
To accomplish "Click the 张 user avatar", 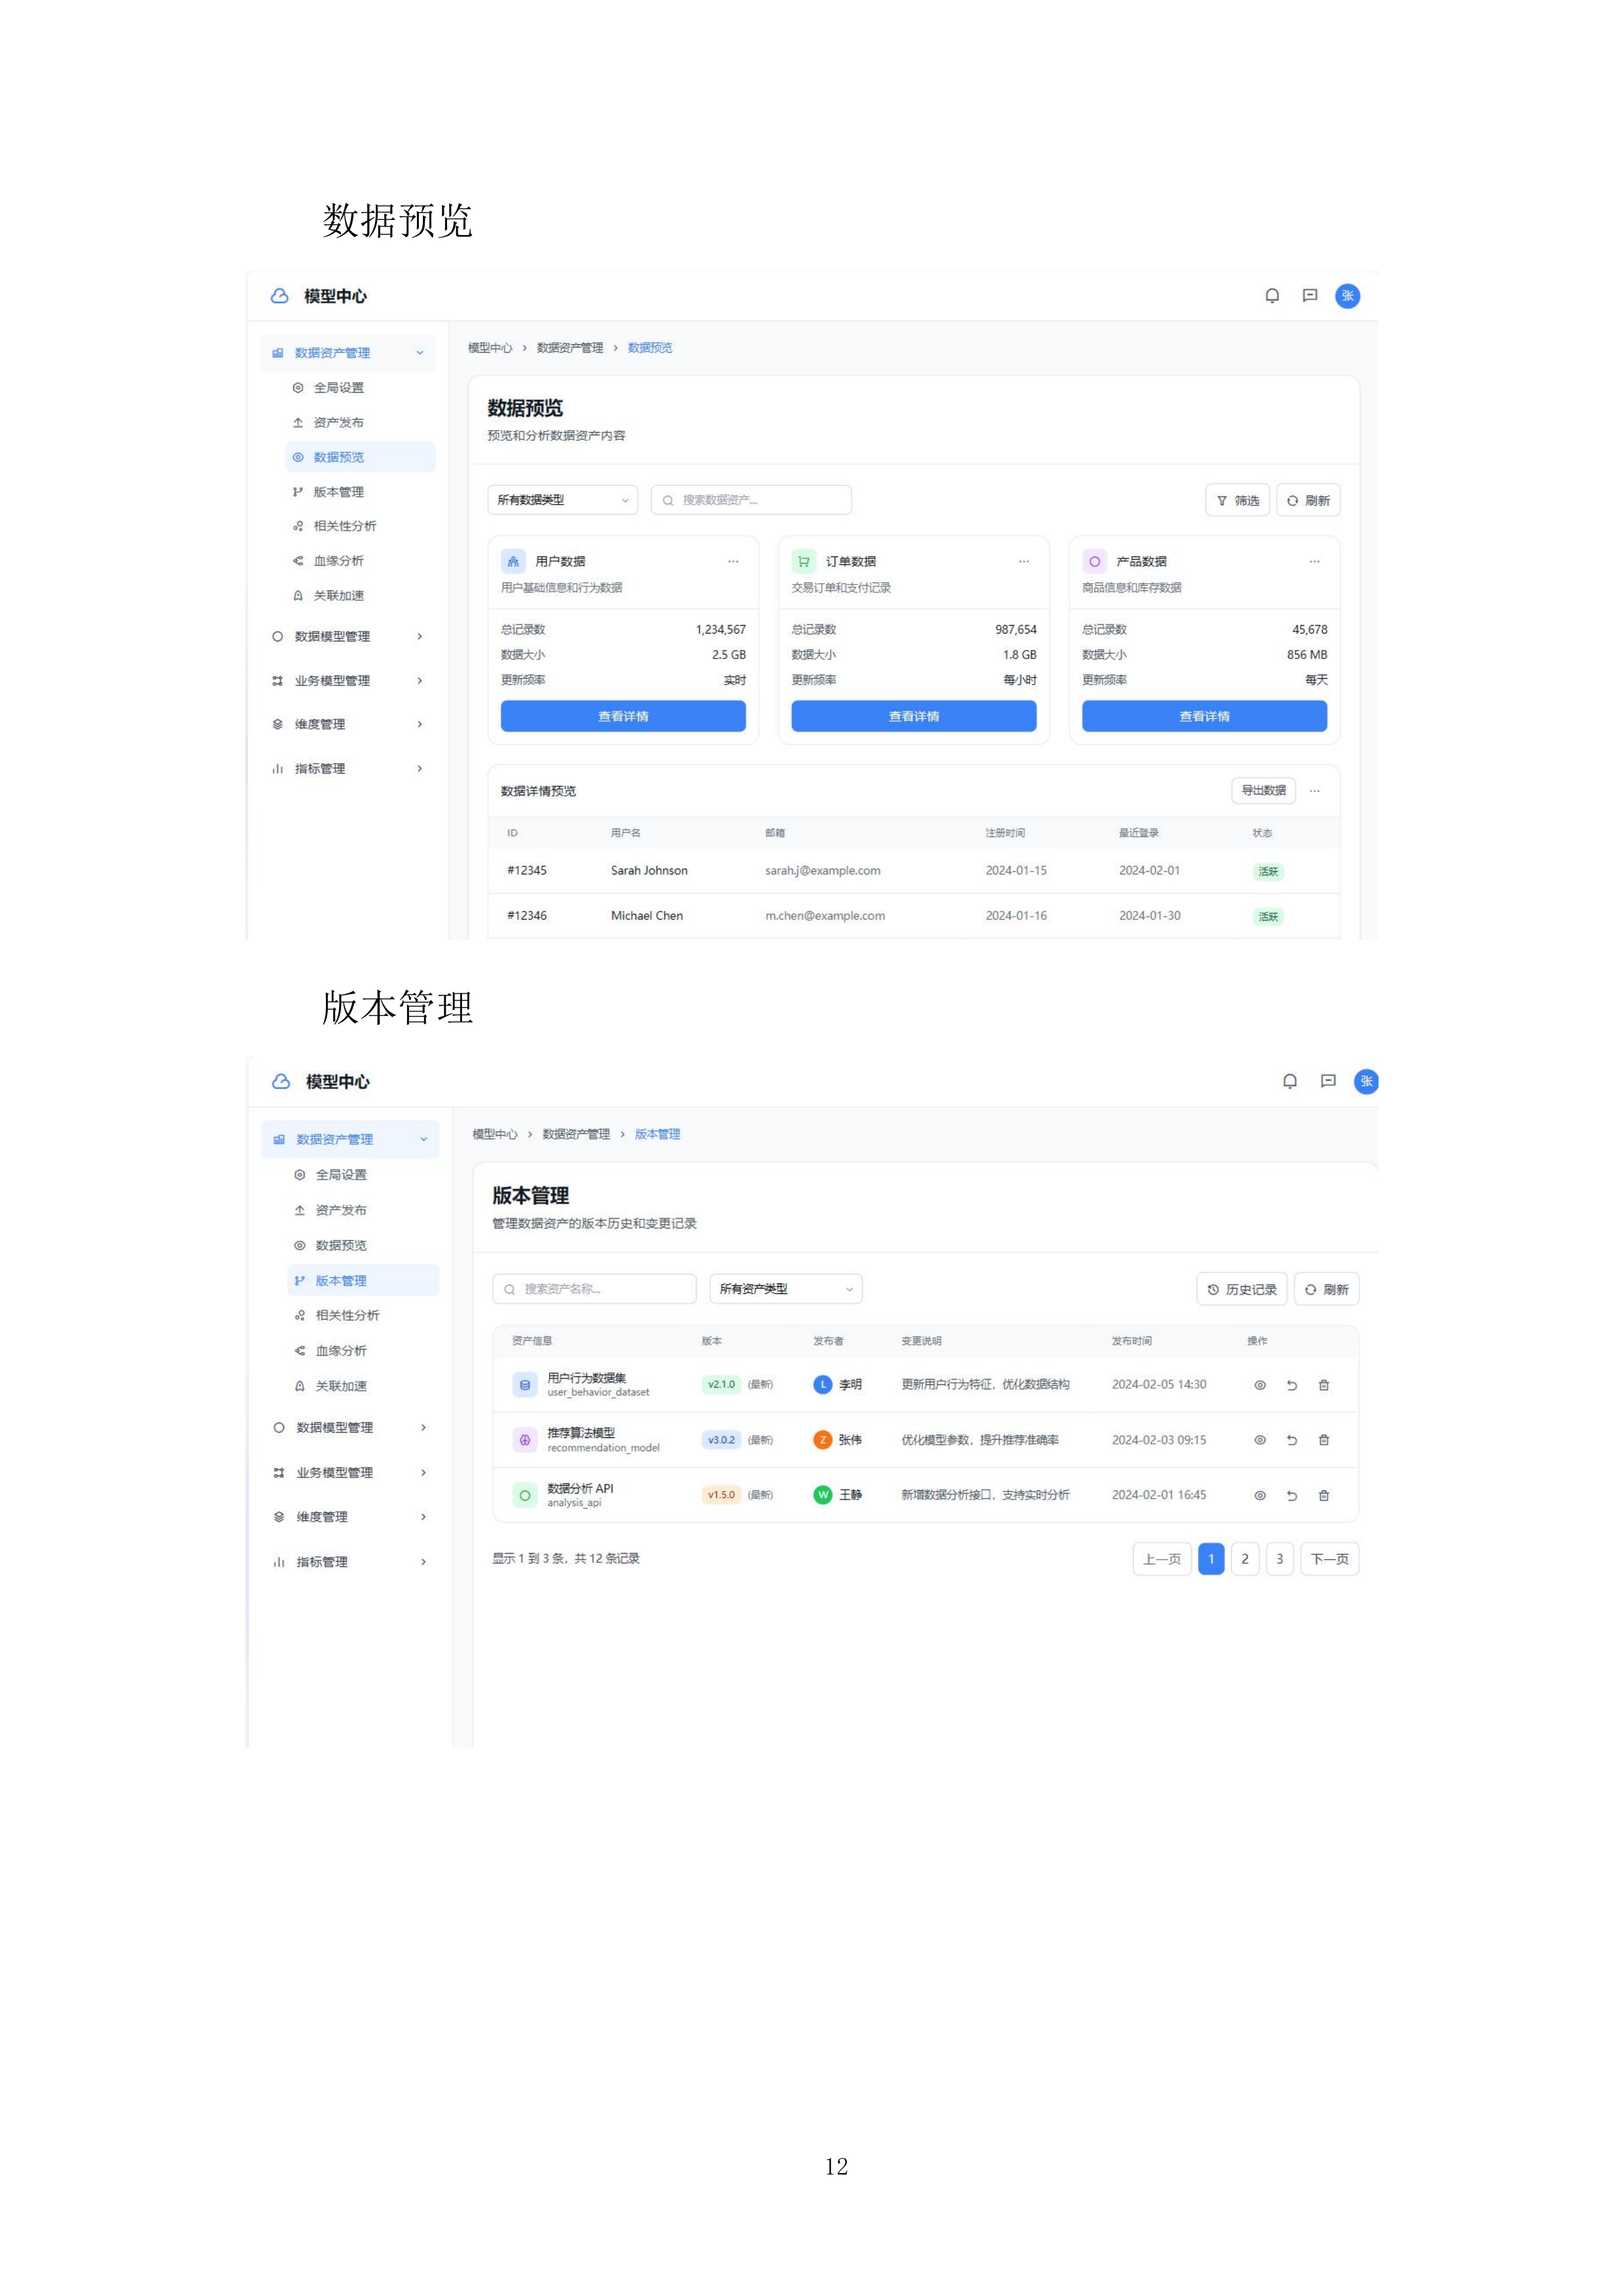I will (1348, 295).
